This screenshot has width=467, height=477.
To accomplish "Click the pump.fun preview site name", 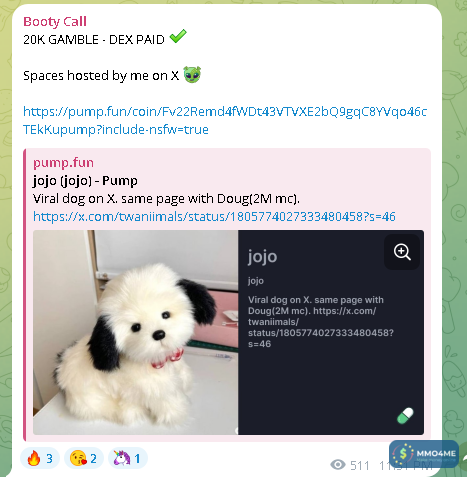I will (63, 163).
